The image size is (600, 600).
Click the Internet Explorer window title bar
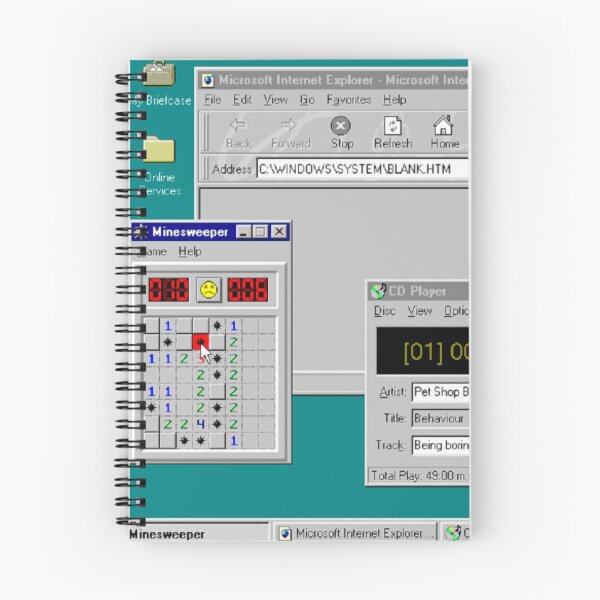pos(334,80)
